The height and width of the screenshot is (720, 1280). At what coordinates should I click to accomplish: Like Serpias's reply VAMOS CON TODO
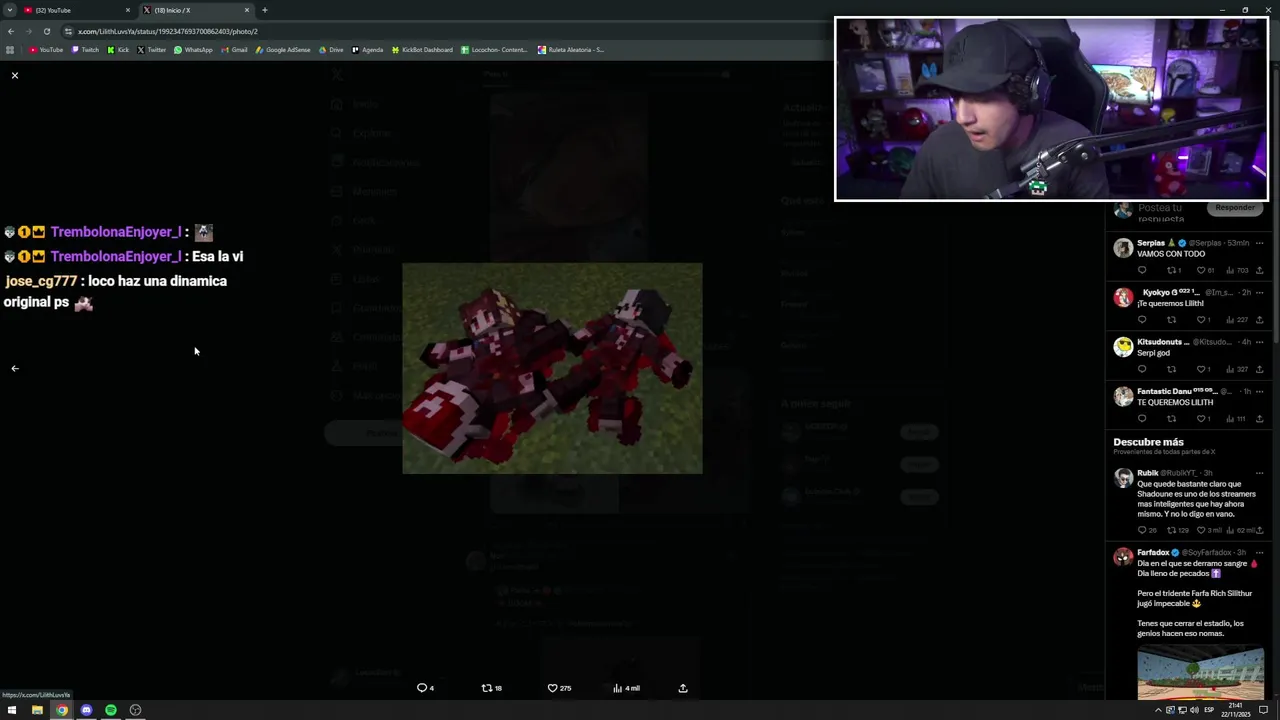(x=1207, y=270)
